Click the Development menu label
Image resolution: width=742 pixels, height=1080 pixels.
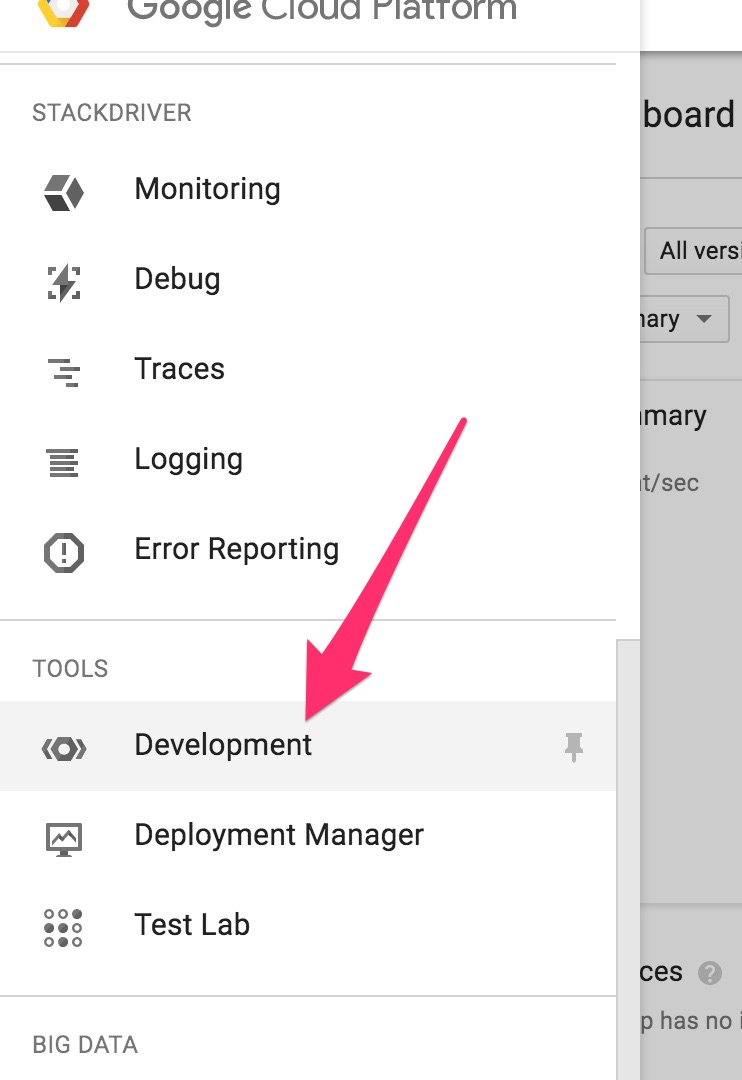click(223, 745)
